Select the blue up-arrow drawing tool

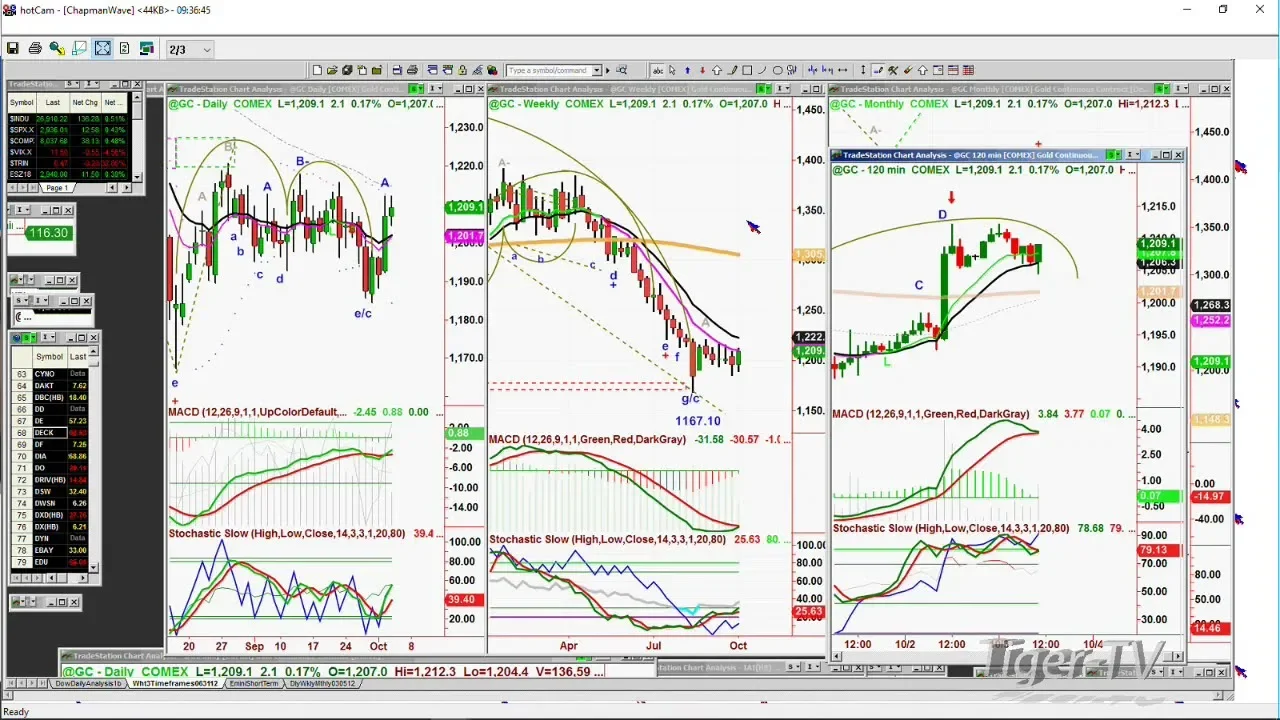click(687, 70)
